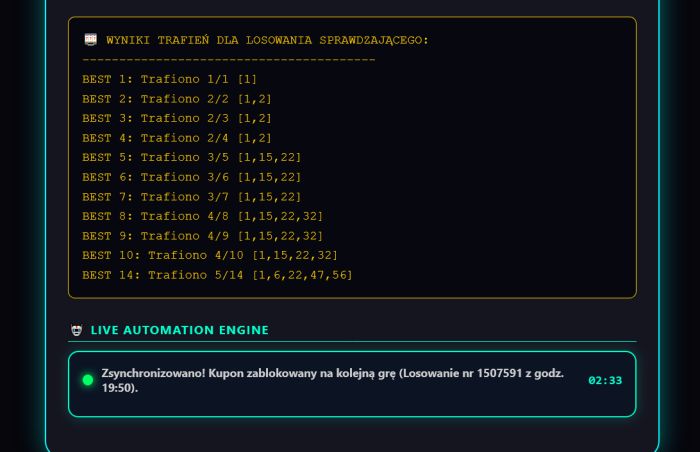Click the green status dot indicator
This screenshot has height=452, width=700.
coord(88,380)
